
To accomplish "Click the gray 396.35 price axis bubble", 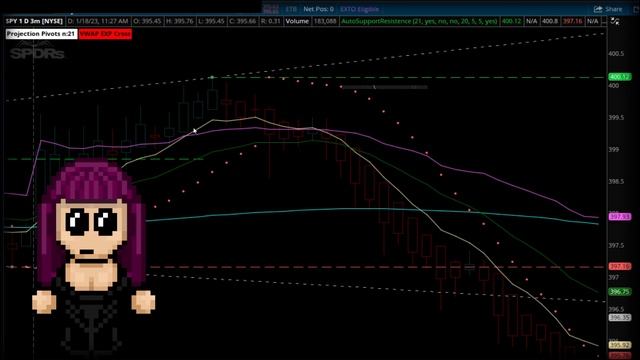I will 620,317.
